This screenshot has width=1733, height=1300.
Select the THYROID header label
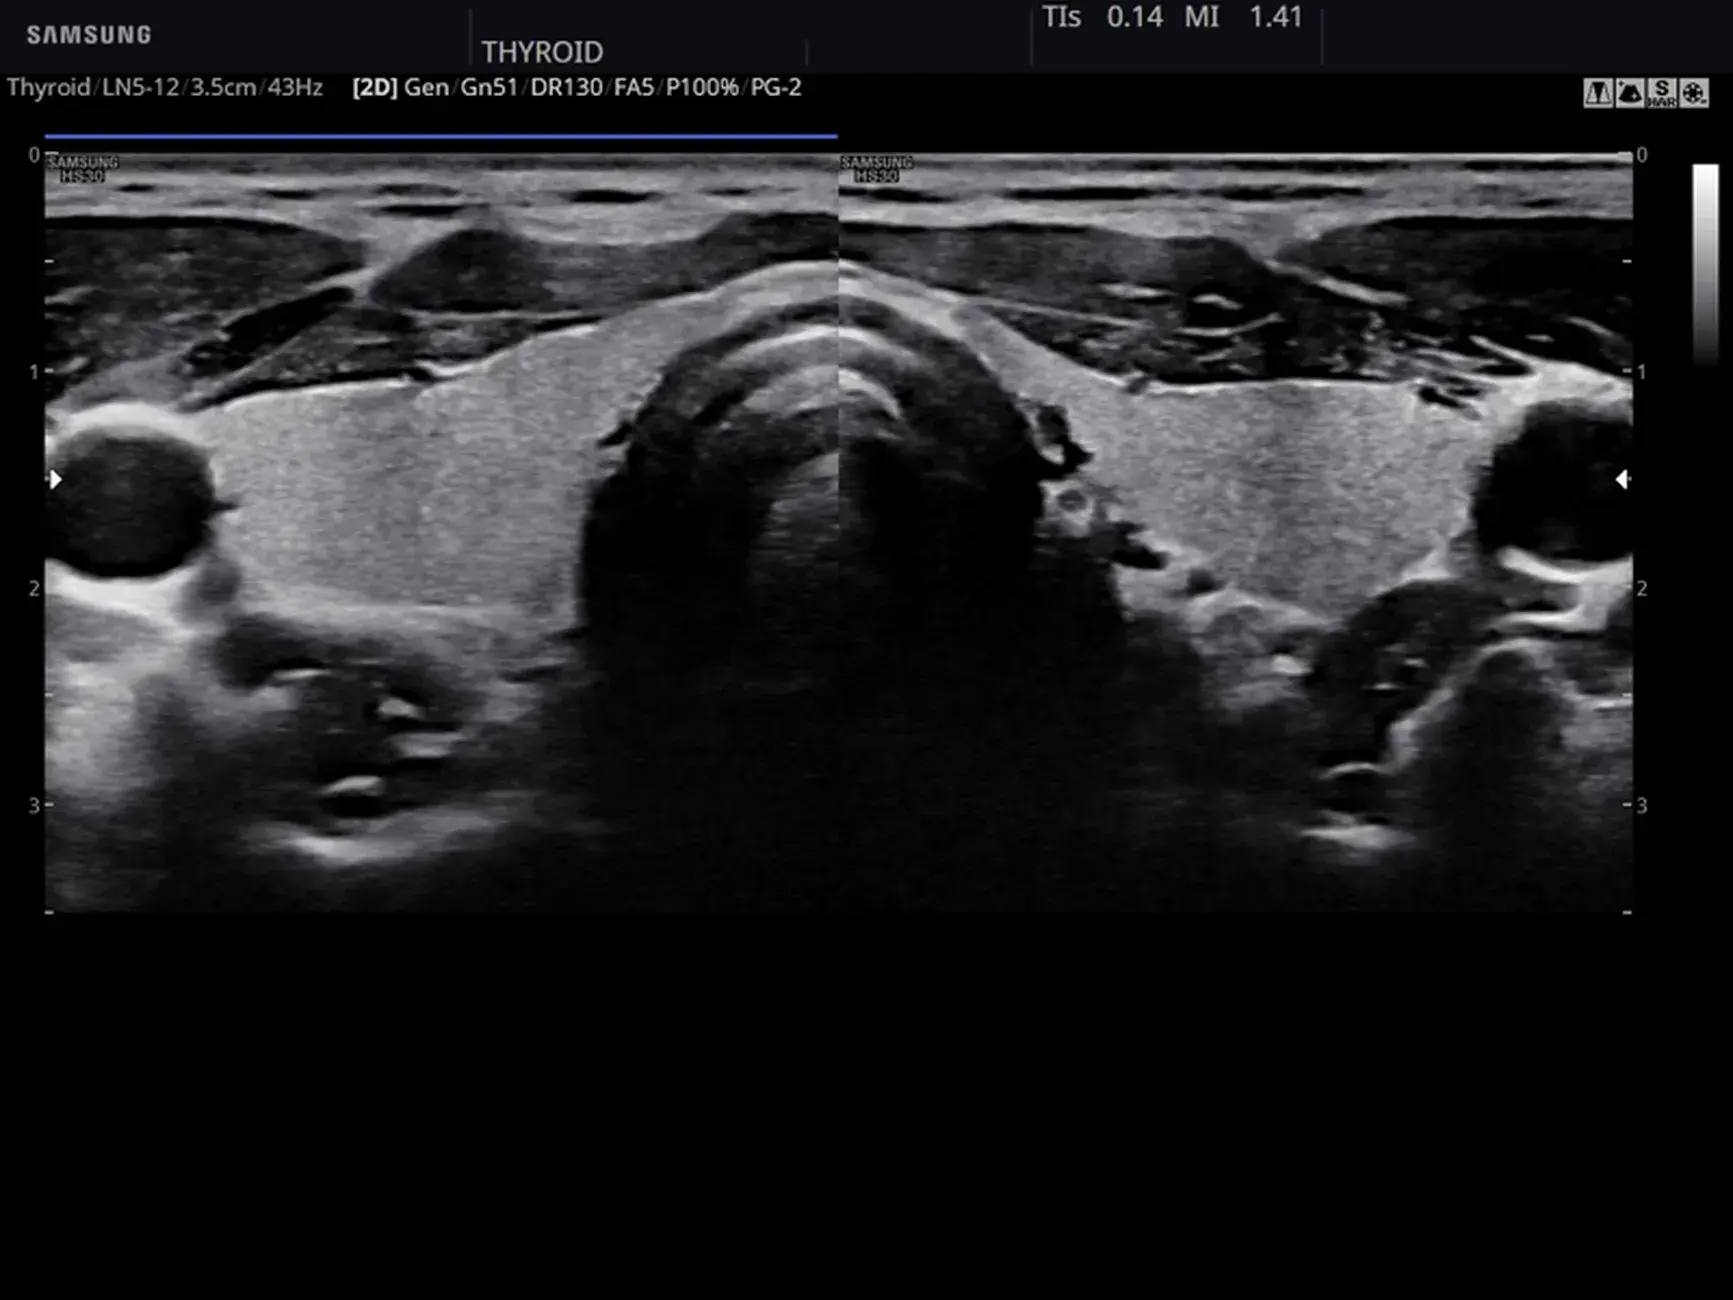point(542,52)
